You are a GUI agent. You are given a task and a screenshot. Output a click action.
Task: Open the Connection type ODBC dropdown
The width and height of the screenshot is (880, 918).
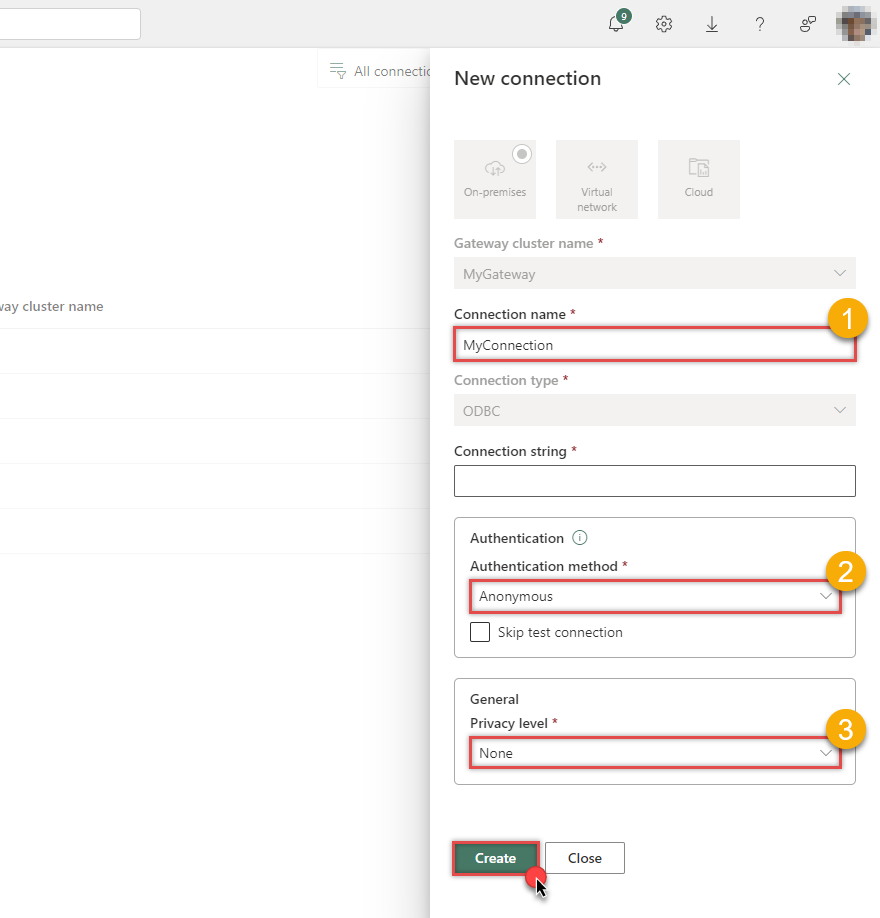[655, 410]
